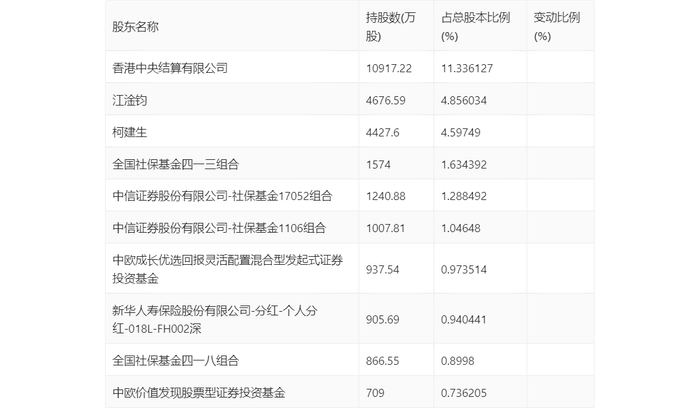Select shareholder 香港中央结算有限公司
Screen dimensions: 700x408
coord(170,68)
